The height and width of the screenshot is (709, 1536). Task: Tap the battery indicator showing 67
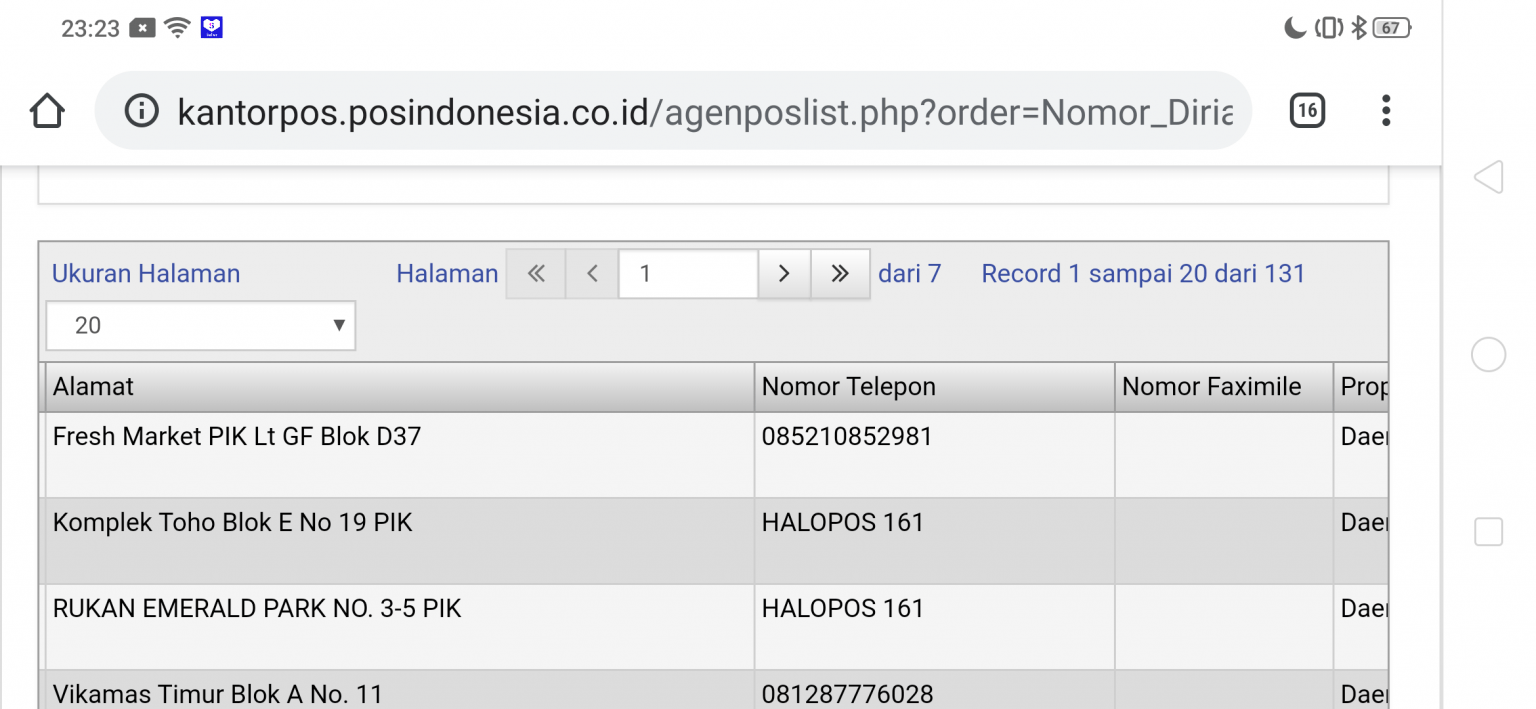tap(1392, 28)
